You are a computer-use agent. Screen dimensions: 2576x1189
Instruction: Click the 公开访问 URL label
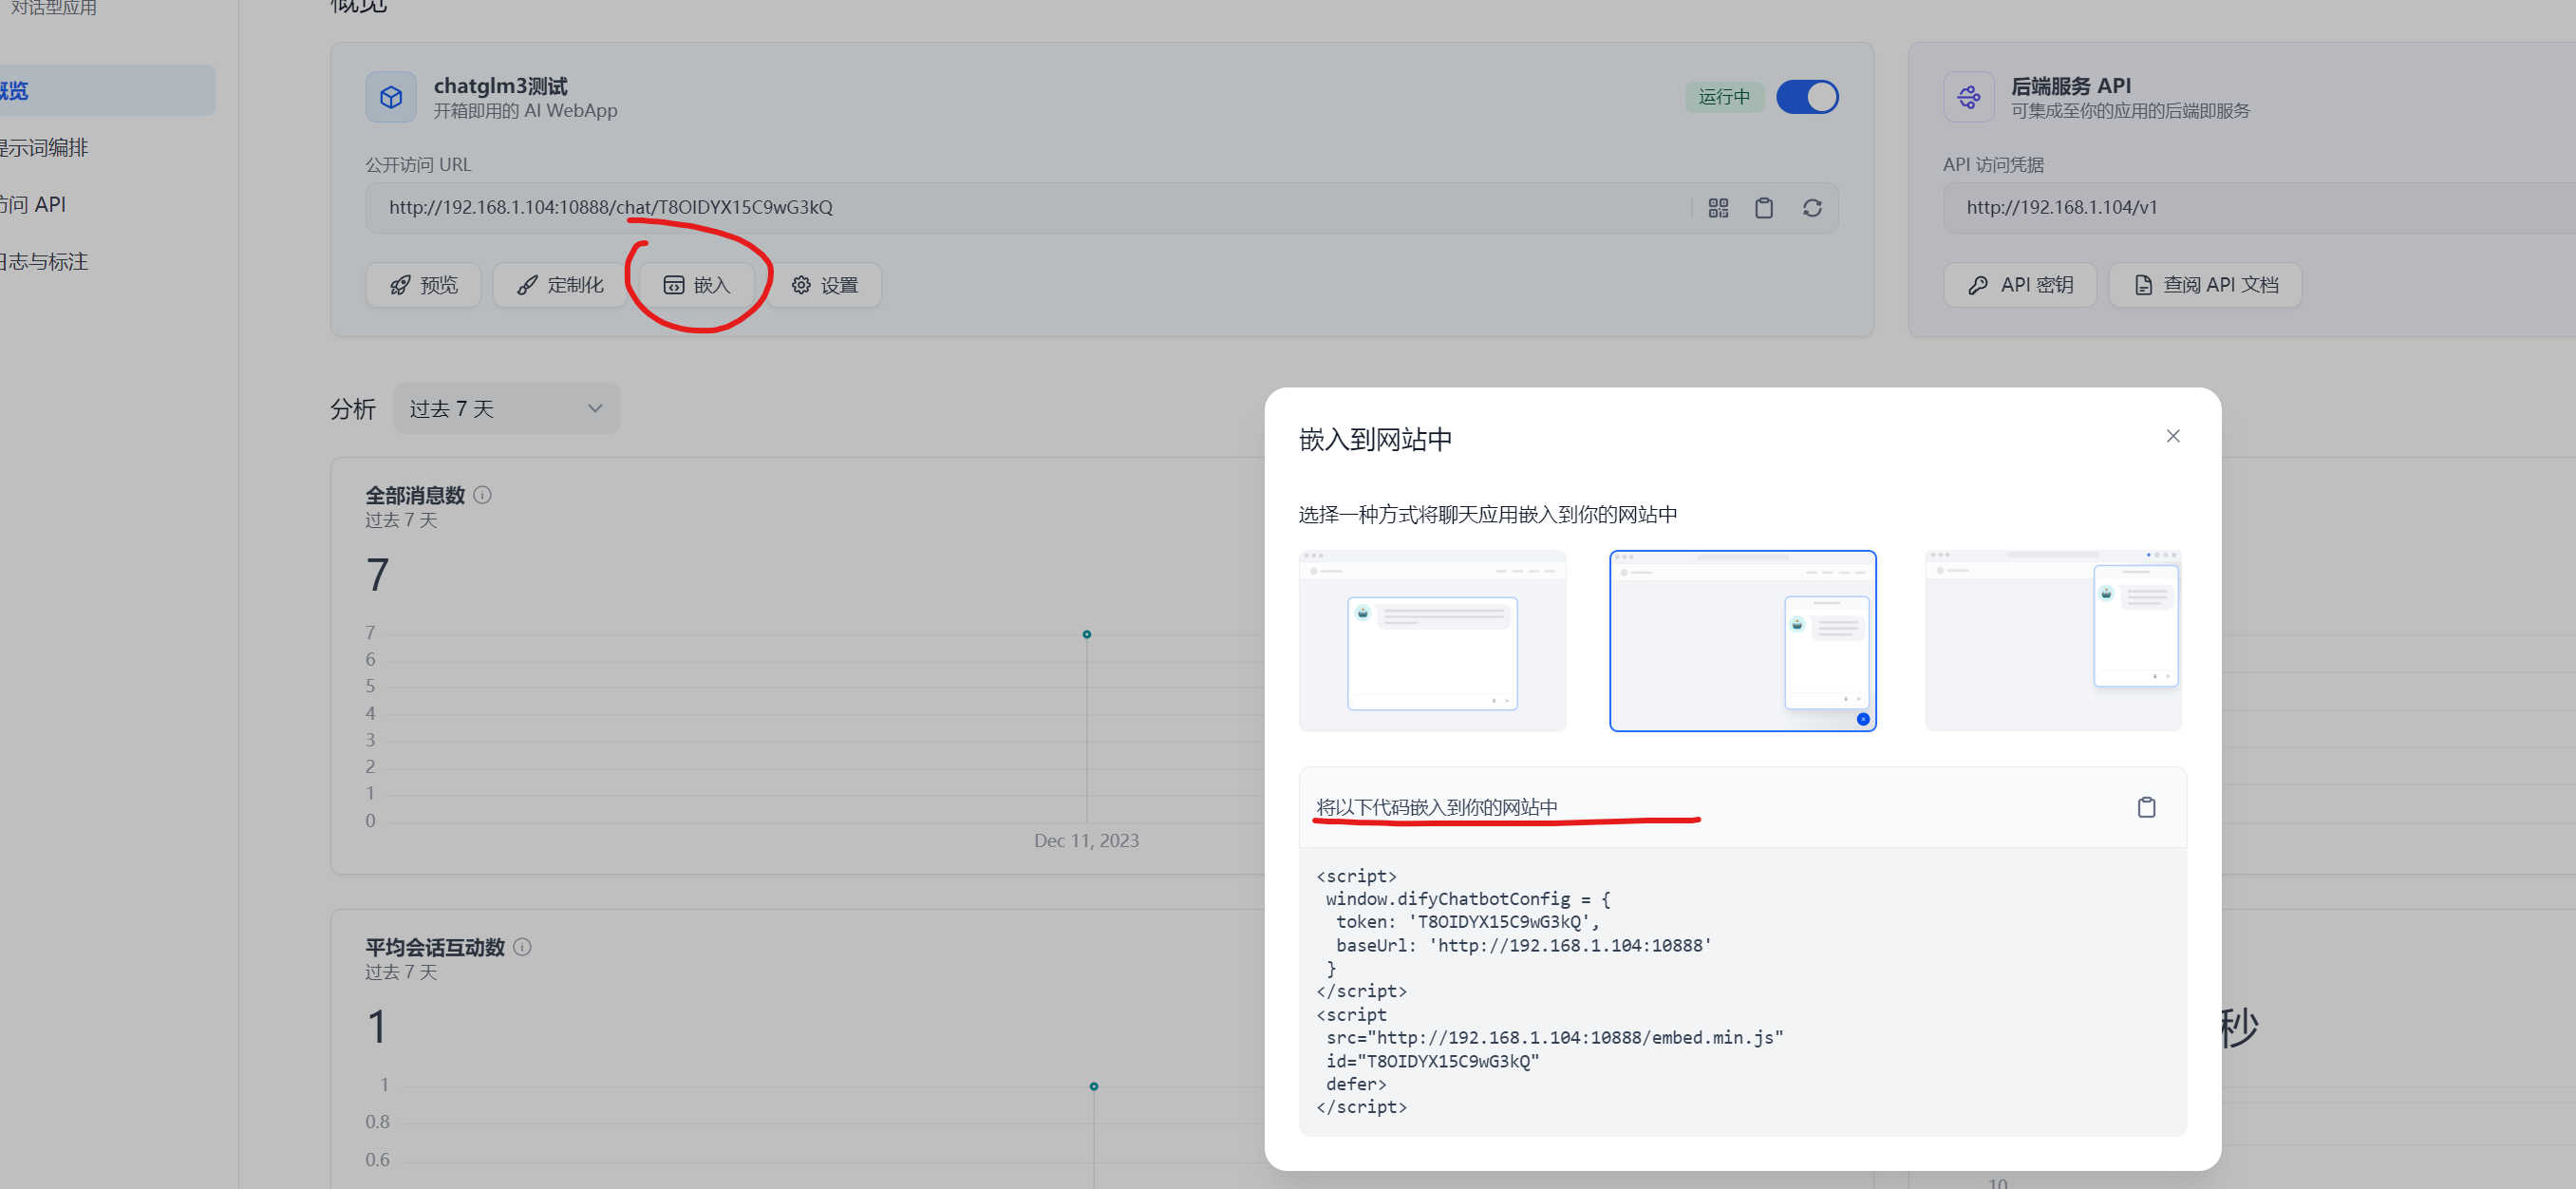(418, 165)
